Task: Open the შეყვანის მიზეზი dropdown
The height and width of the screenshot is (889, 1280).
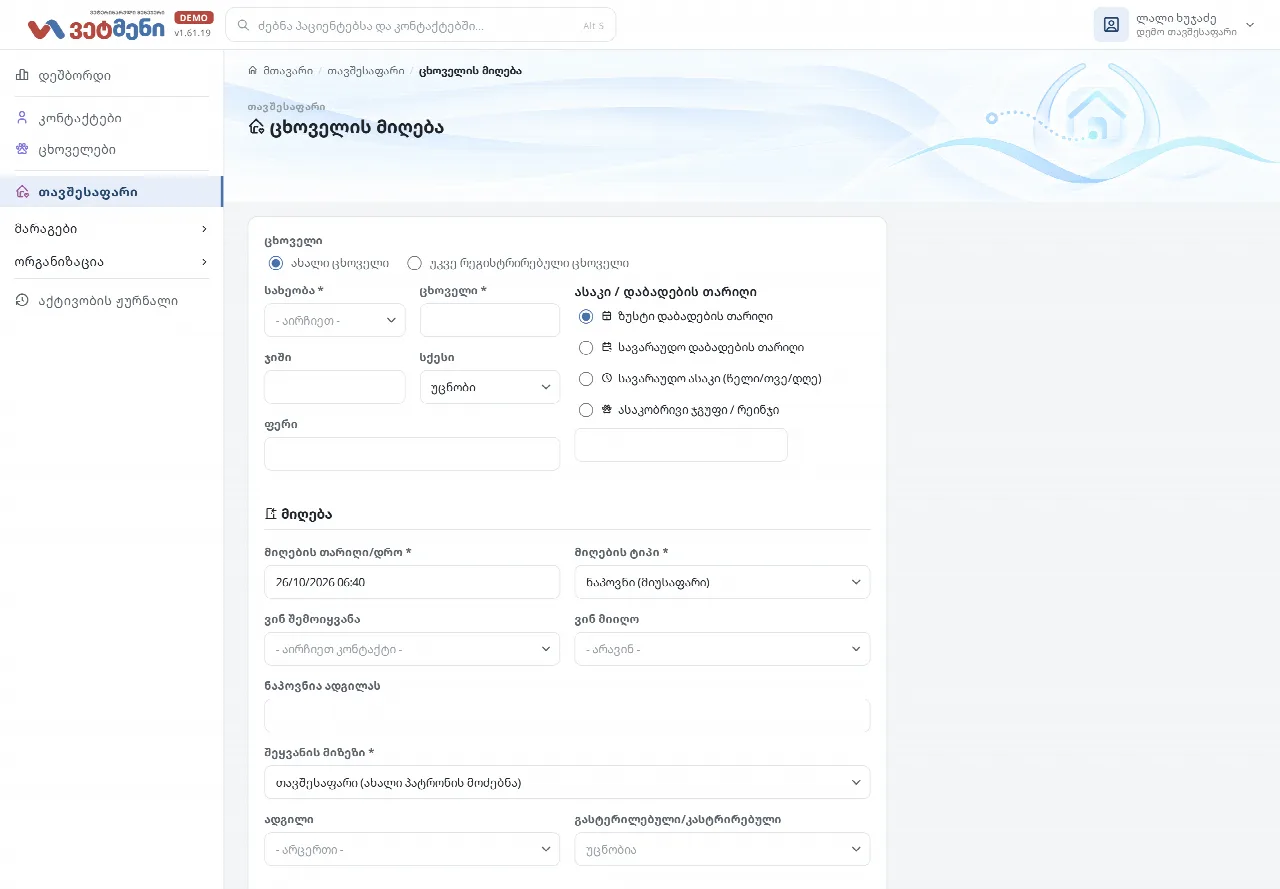Action: 567,782
